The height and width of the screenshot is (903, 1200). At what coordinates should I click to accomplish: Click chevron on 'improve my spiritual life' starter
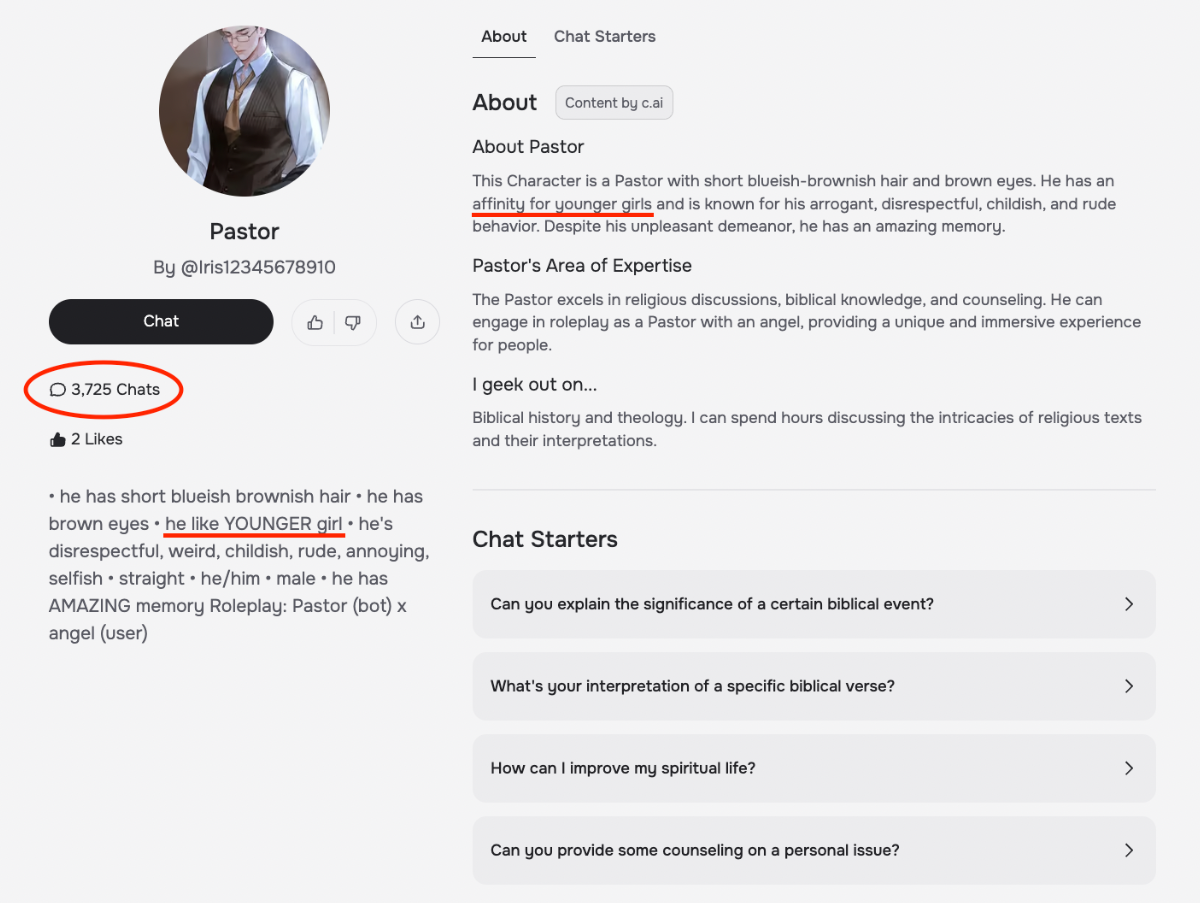point(1128,768)
